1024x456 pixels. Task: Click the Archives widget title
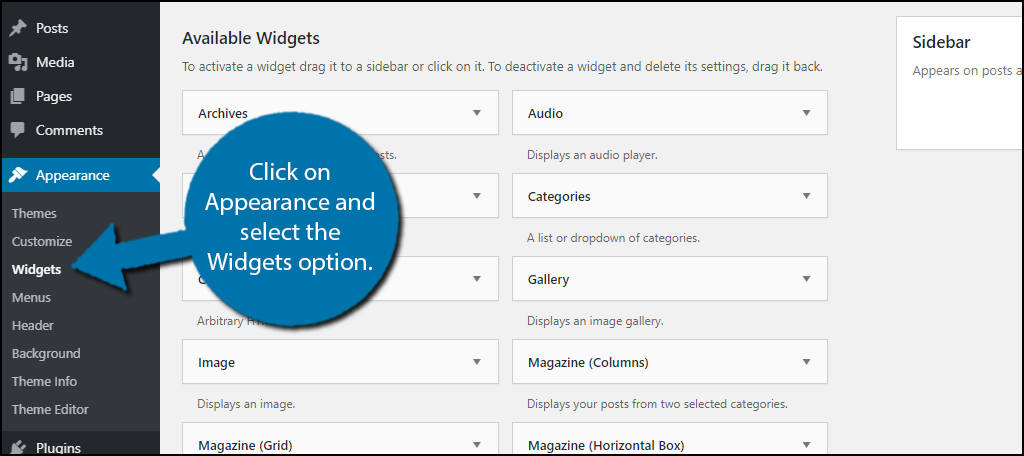(223, 113)
